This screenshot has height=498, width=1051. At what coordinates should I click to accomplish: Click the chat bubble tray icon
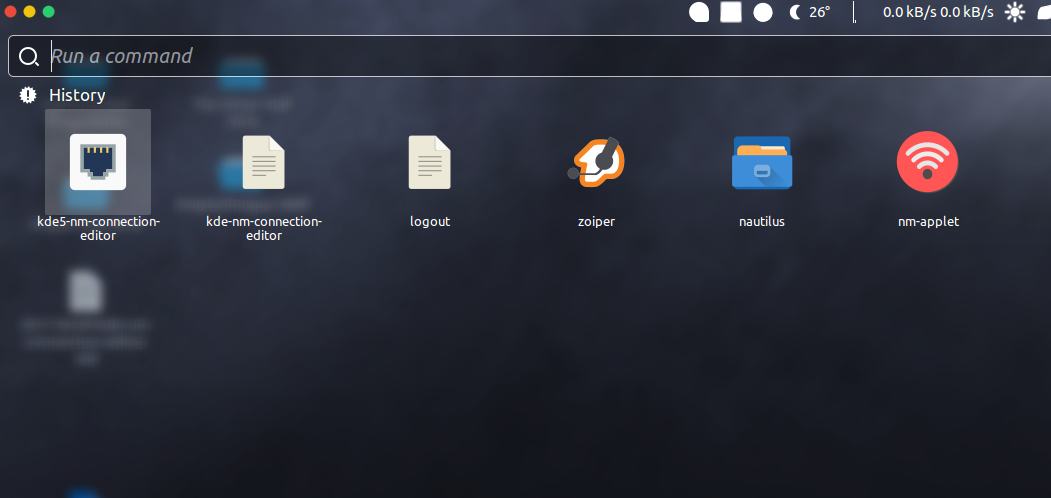(699, 12)
